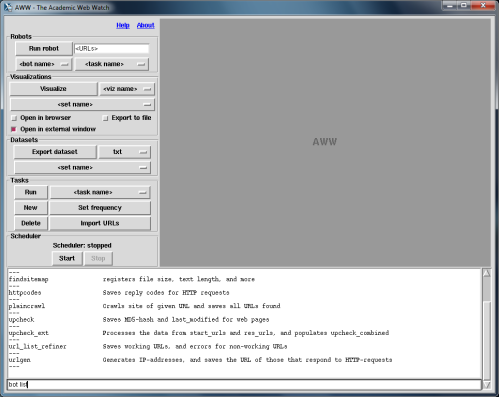This screenshot has width=499, height=397.
Task: Click the New task button
Action: [x=31, y=208]
